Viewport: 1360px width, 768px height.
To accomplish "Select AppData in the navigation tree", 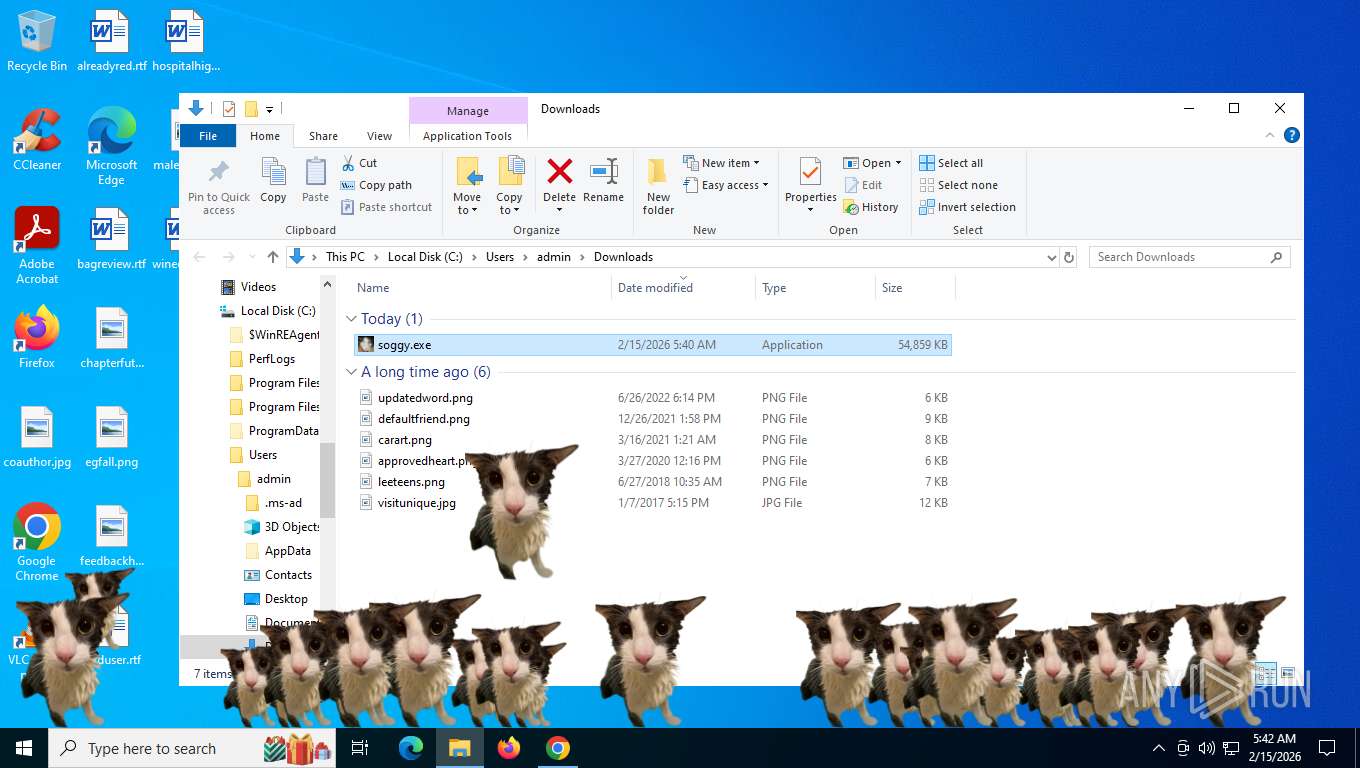I will (x=287, y=551).
